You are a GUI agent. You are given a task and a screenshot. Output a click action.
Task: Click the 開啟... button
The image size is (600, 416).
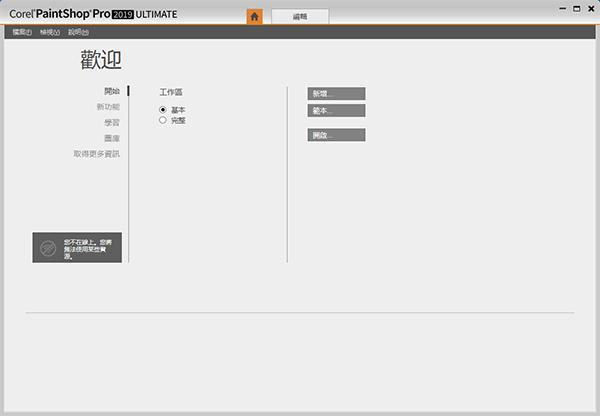tap(336, 135)
